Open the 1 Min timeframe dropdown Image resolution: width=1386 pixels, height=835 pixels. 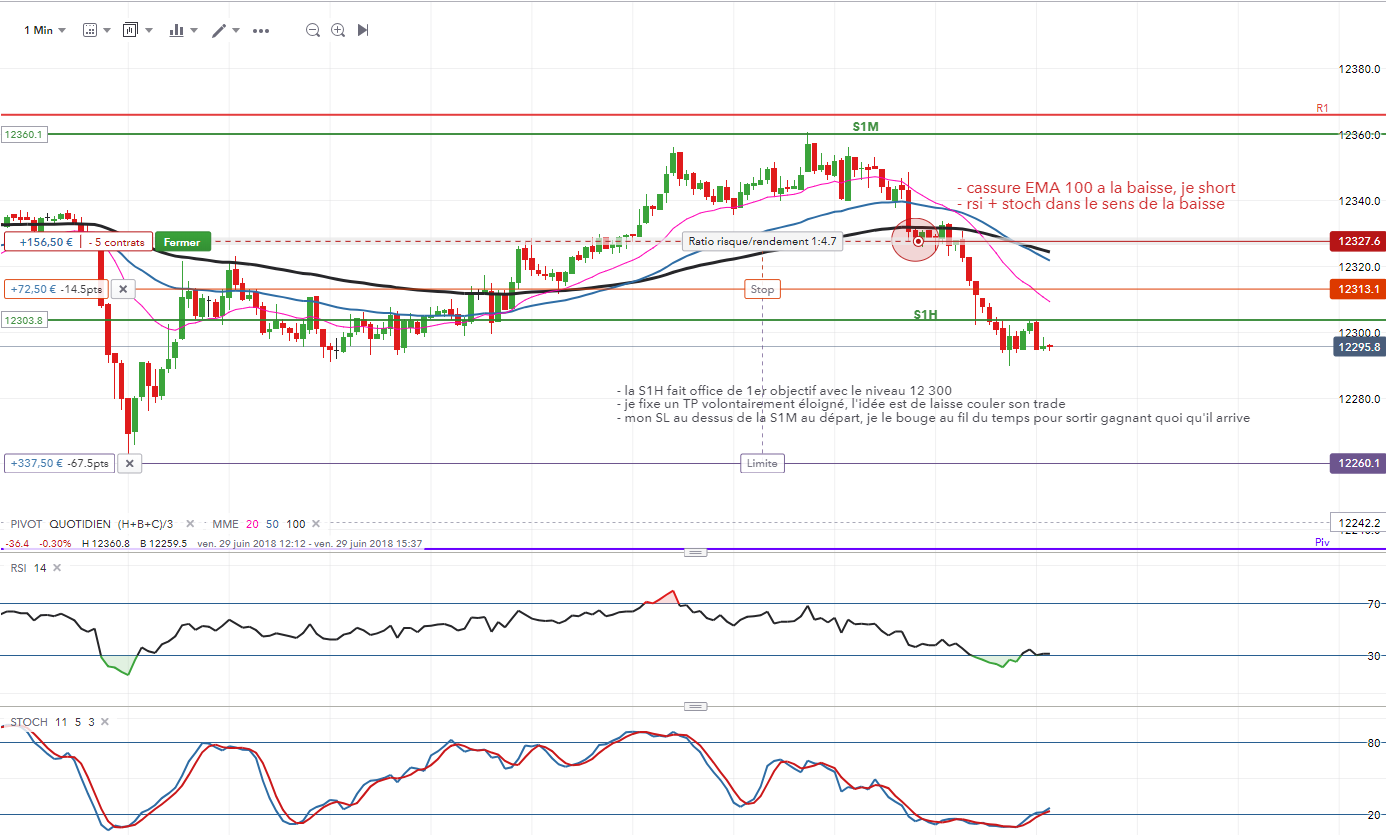(45, 30)
